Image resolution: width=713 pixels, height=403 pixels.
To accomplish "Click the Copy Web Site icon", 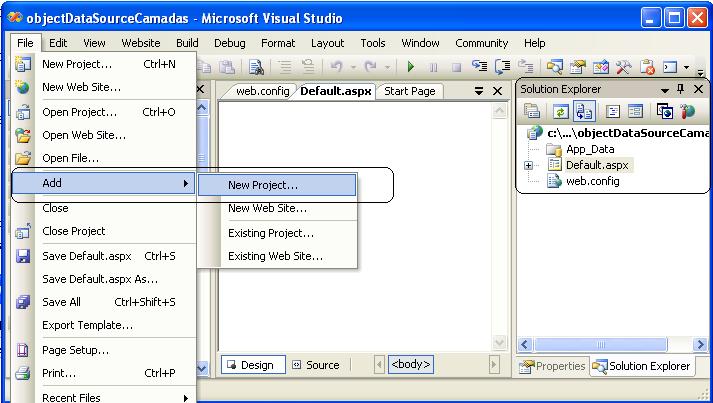I will click(664, 111).
